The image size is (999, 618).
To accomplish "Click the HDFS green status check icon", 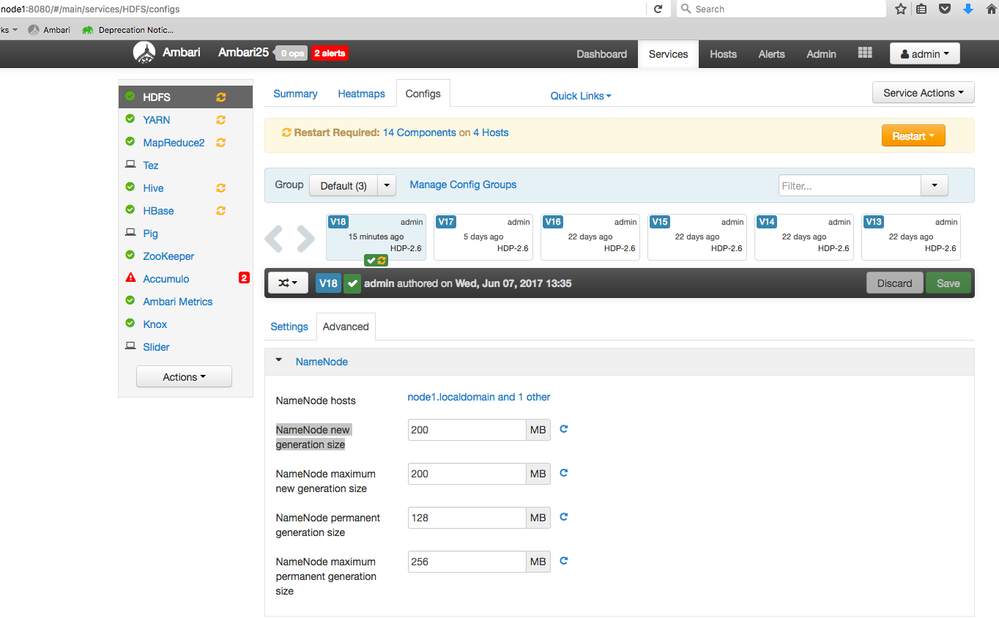I will coord(130,96).
